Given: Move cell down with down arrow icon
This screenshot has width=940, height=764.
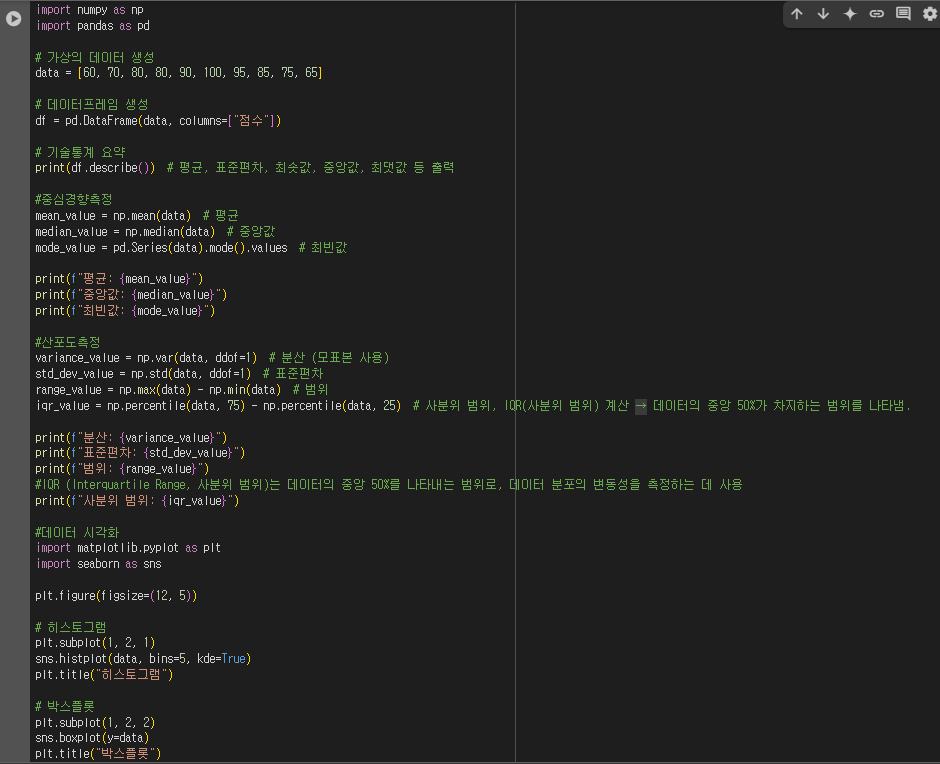Looking at the screenshot, I should point(823,14).
